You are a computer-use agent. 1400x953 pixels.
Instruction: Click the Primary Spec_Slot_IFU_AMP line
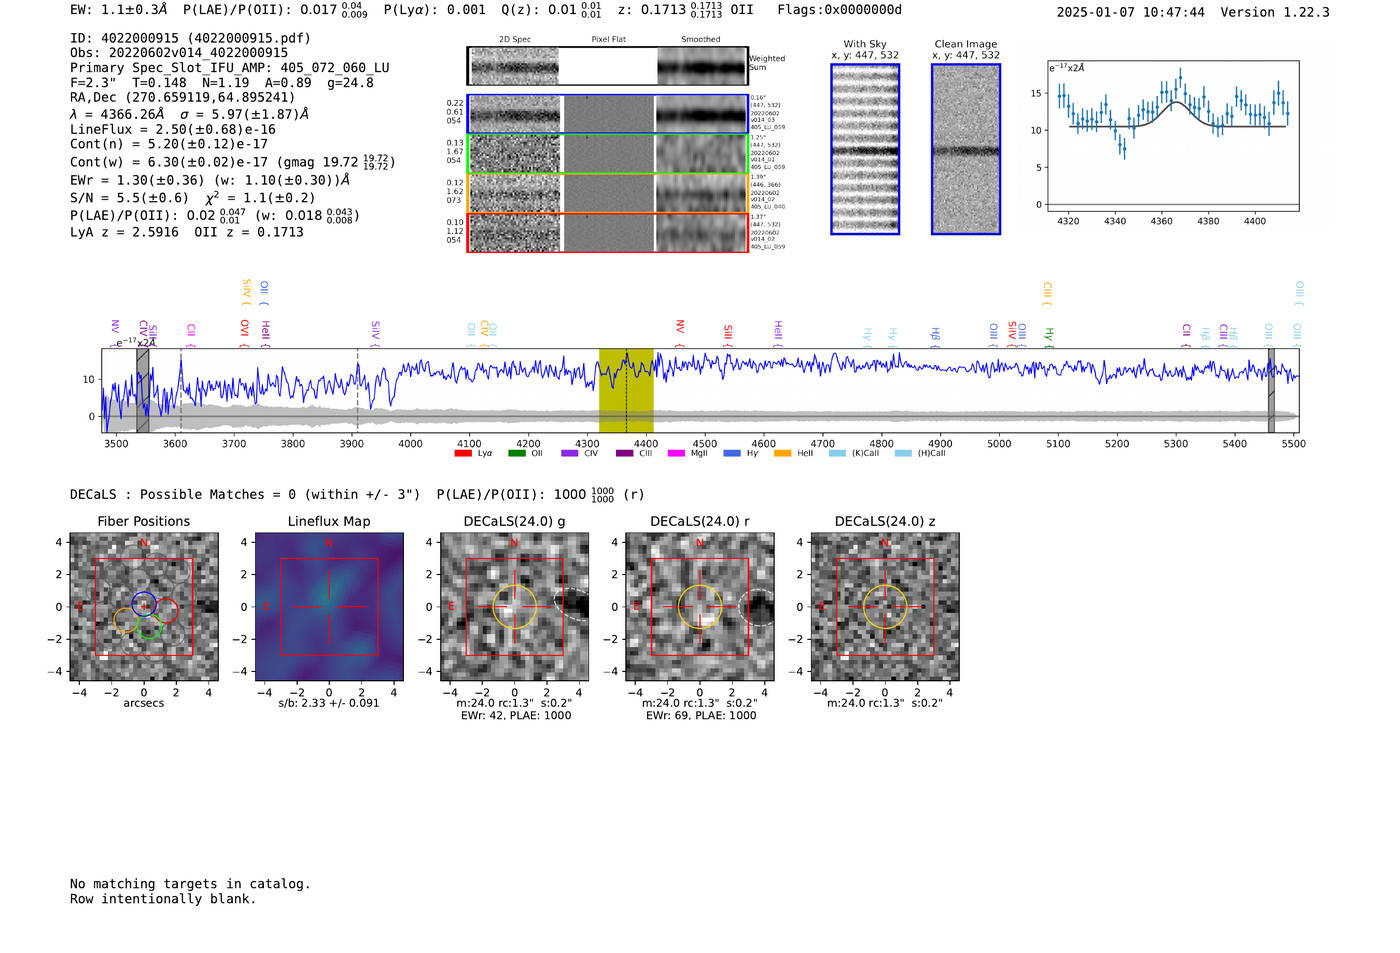tap(230, 68)
